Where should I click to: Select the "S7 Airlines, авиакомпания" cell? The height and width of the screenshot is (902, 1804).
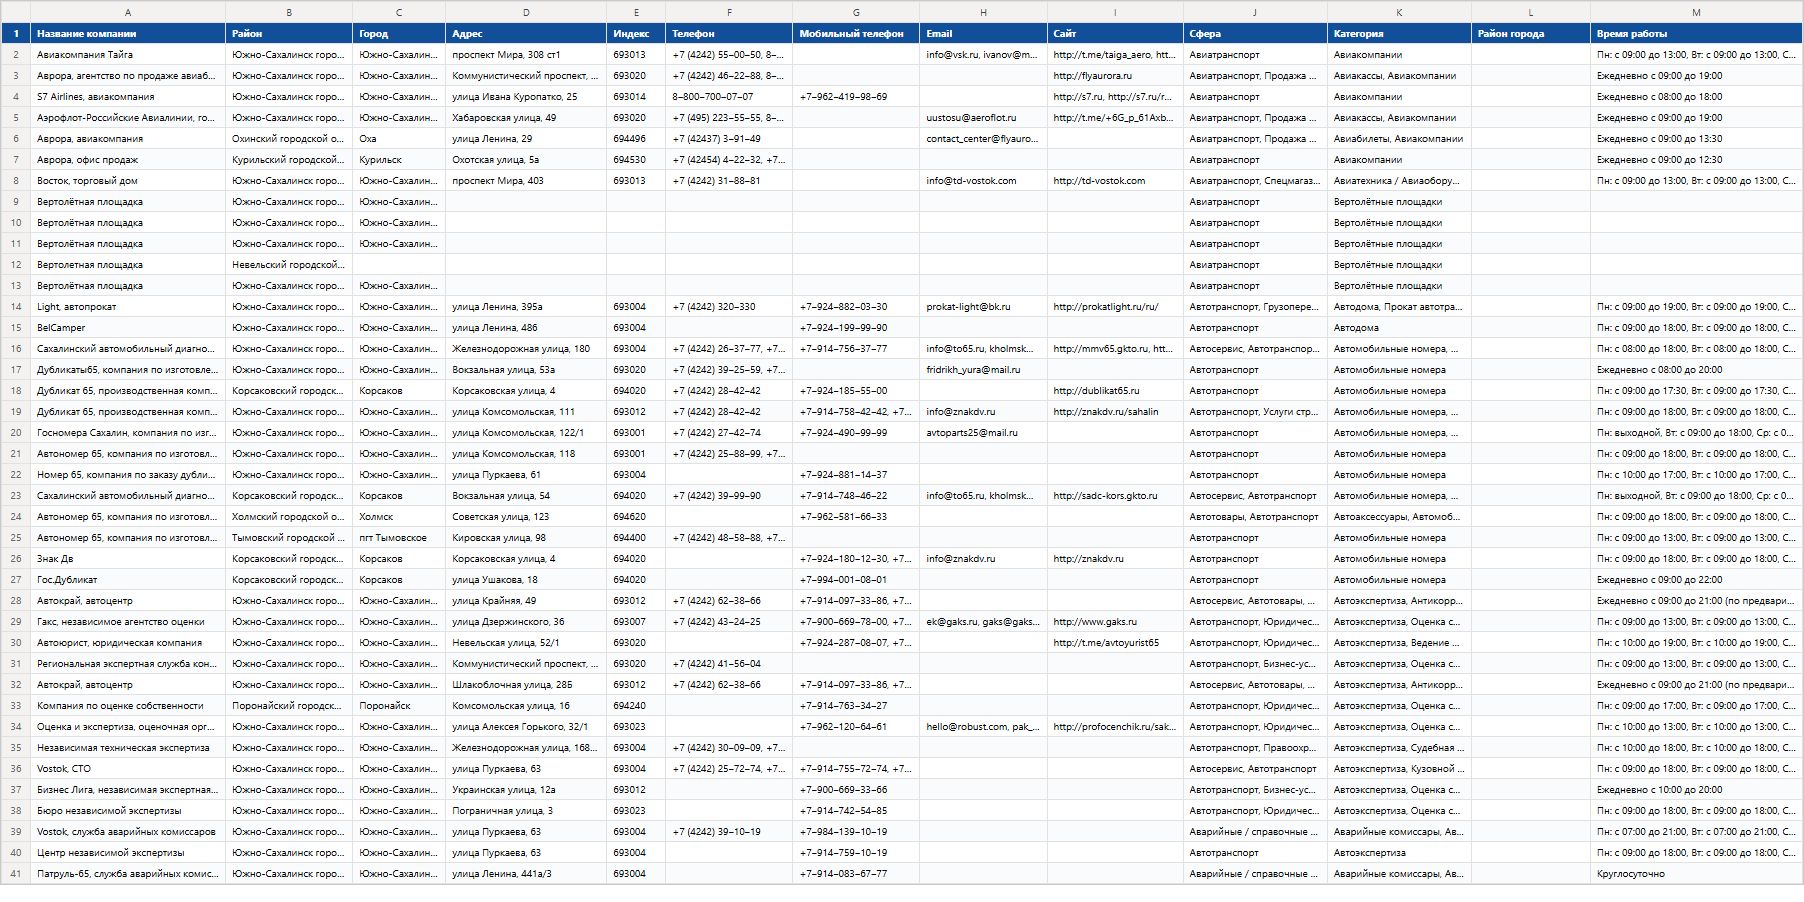pyautogui.click(x=128, y=97)
